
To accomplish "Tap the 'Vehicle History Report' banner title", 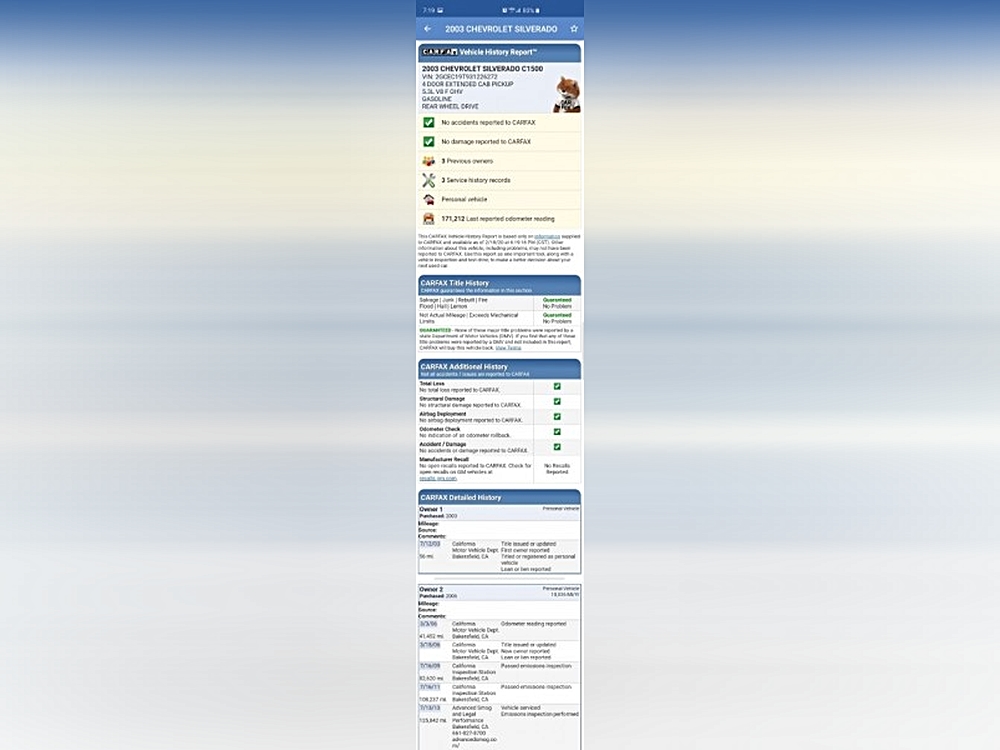I will (498, 52).
